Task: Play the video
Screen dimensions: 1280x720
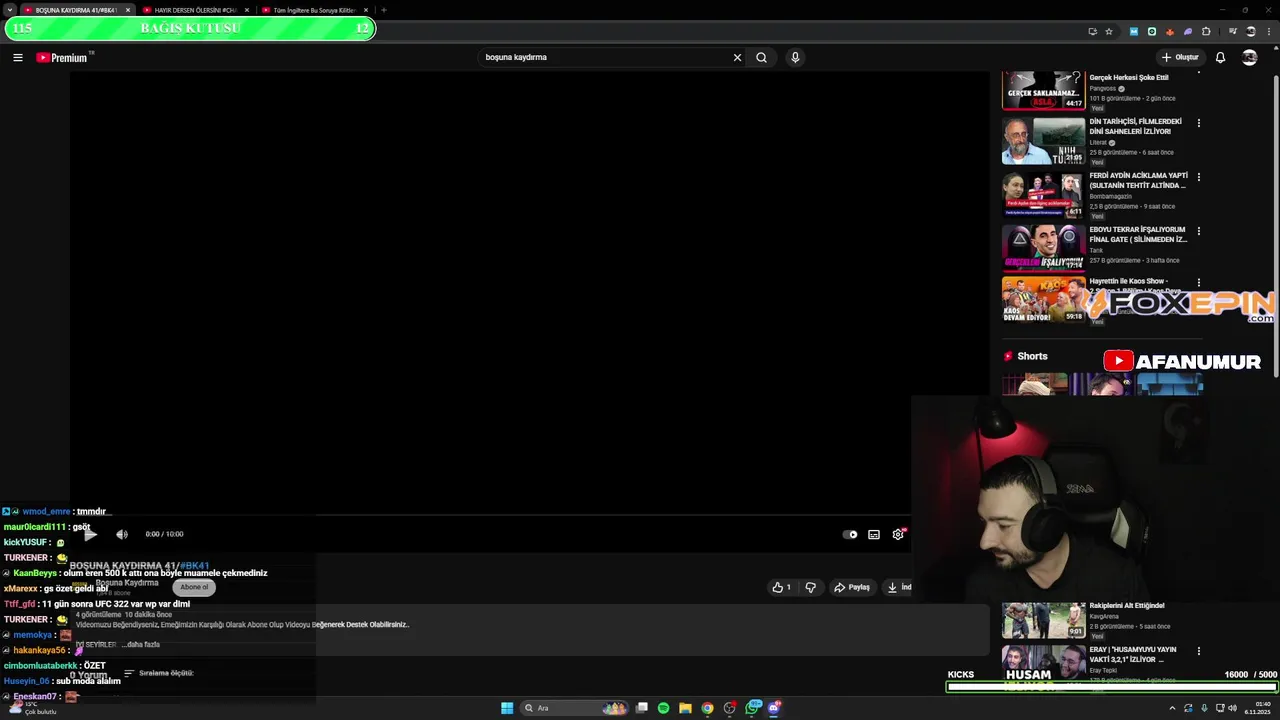Action: click(x=90, y=534)
